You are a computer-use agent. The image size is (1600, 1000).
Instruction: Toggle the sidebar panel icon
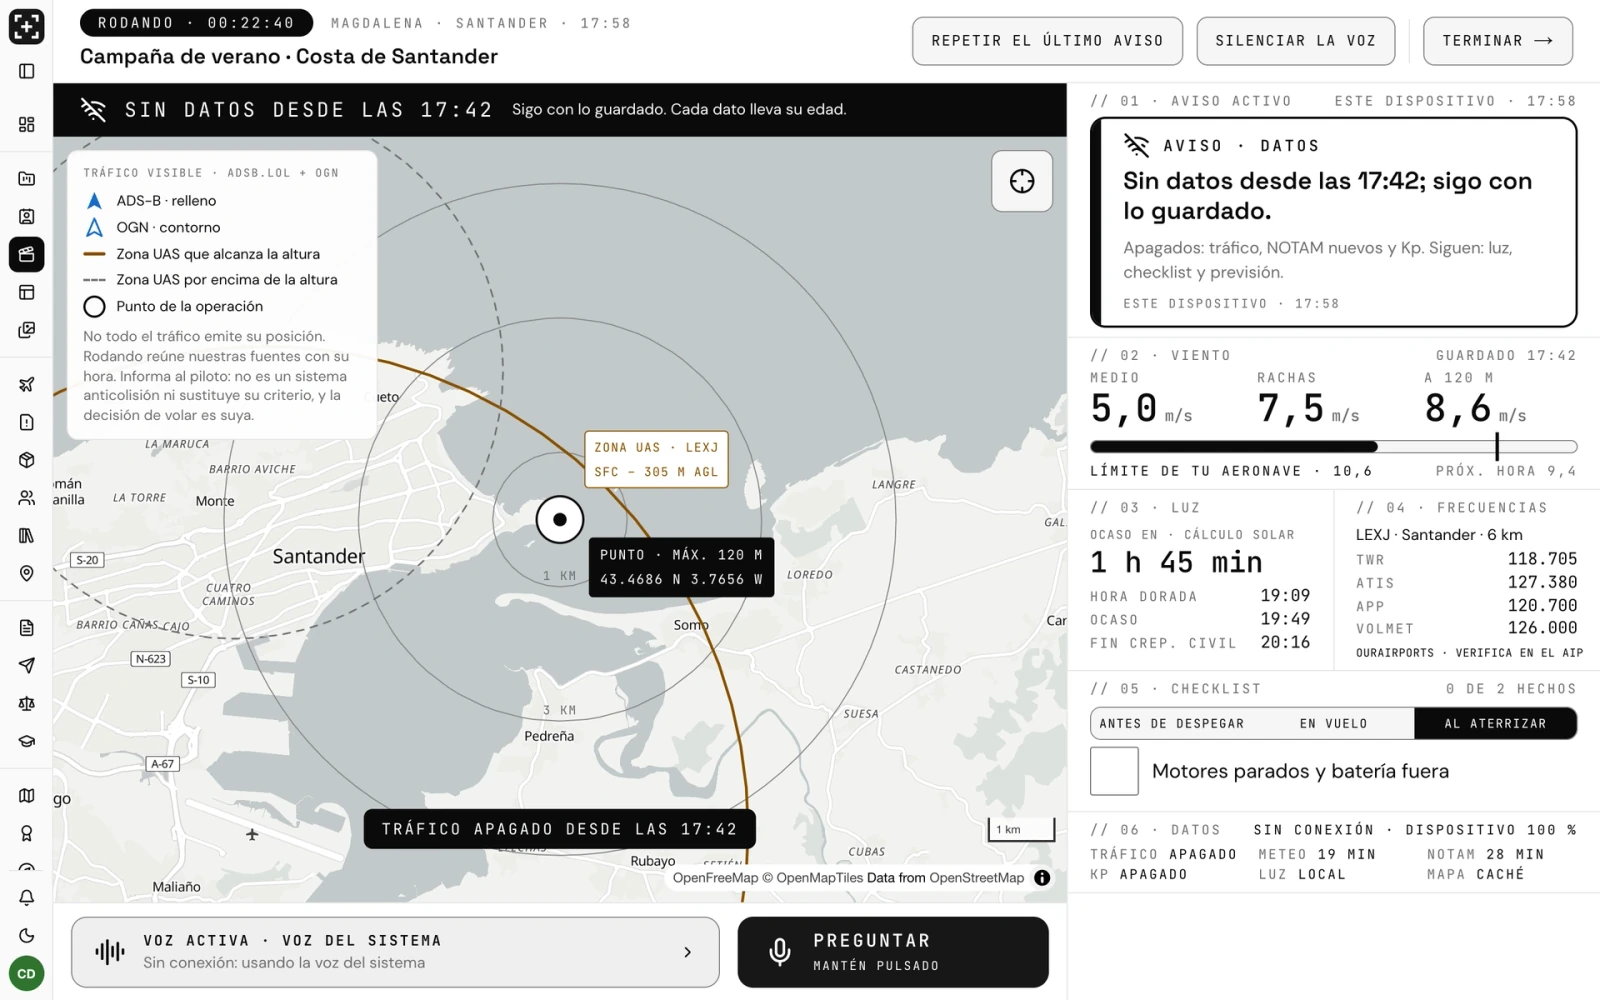27,71
